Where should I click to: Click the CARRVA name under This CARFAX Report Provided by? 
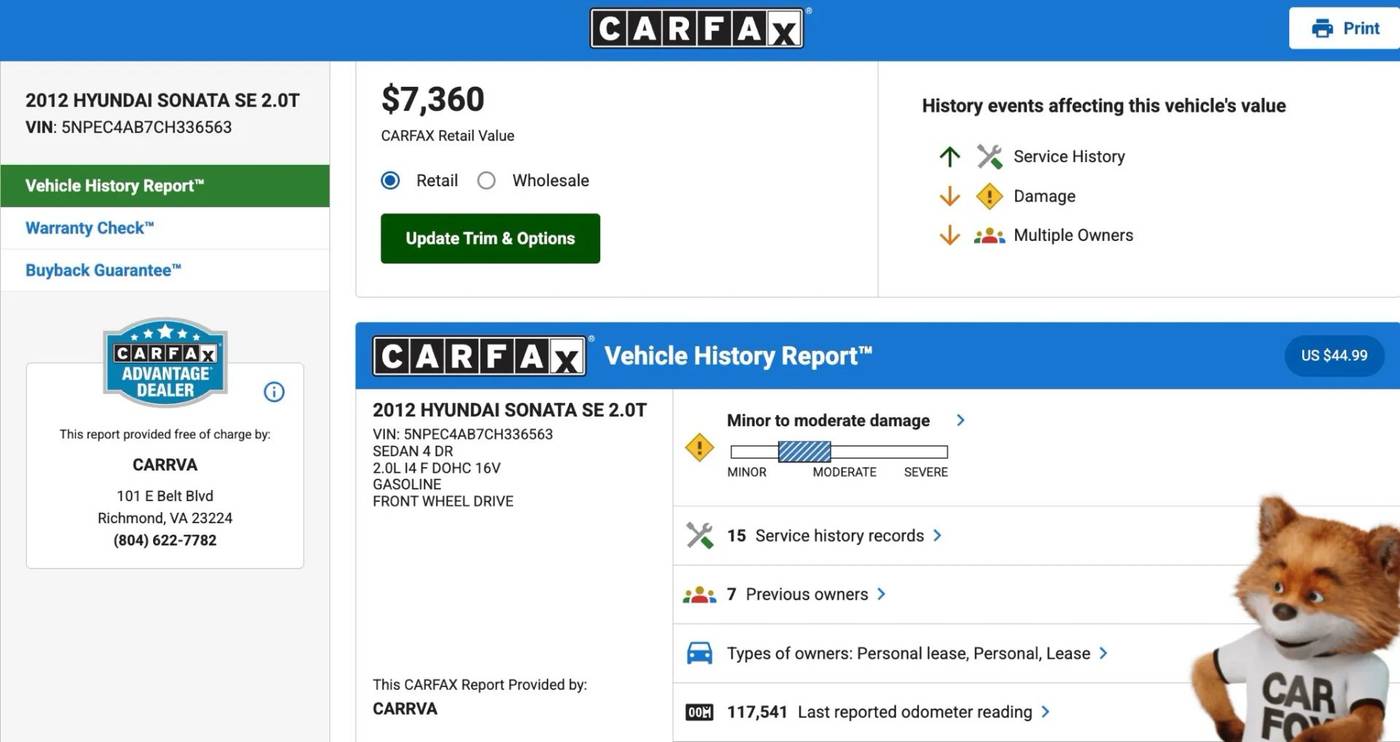(x=405, y=709)
